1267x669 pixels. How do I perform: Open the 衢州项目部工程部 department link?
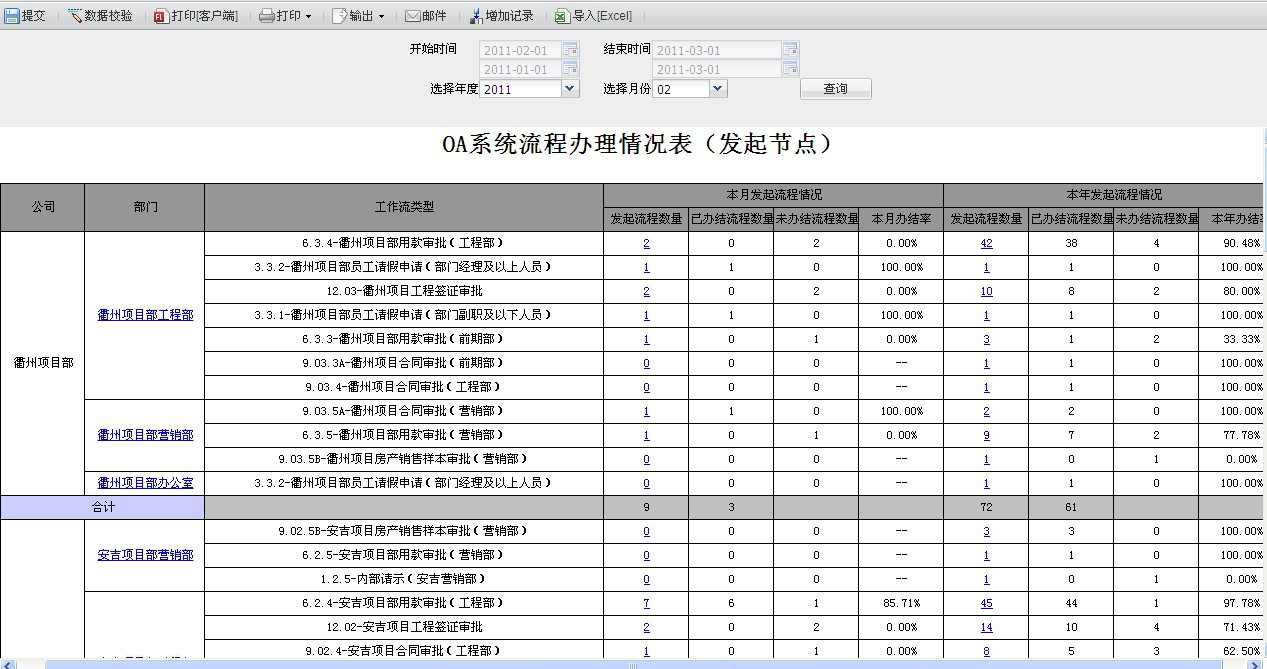point(145,315)
